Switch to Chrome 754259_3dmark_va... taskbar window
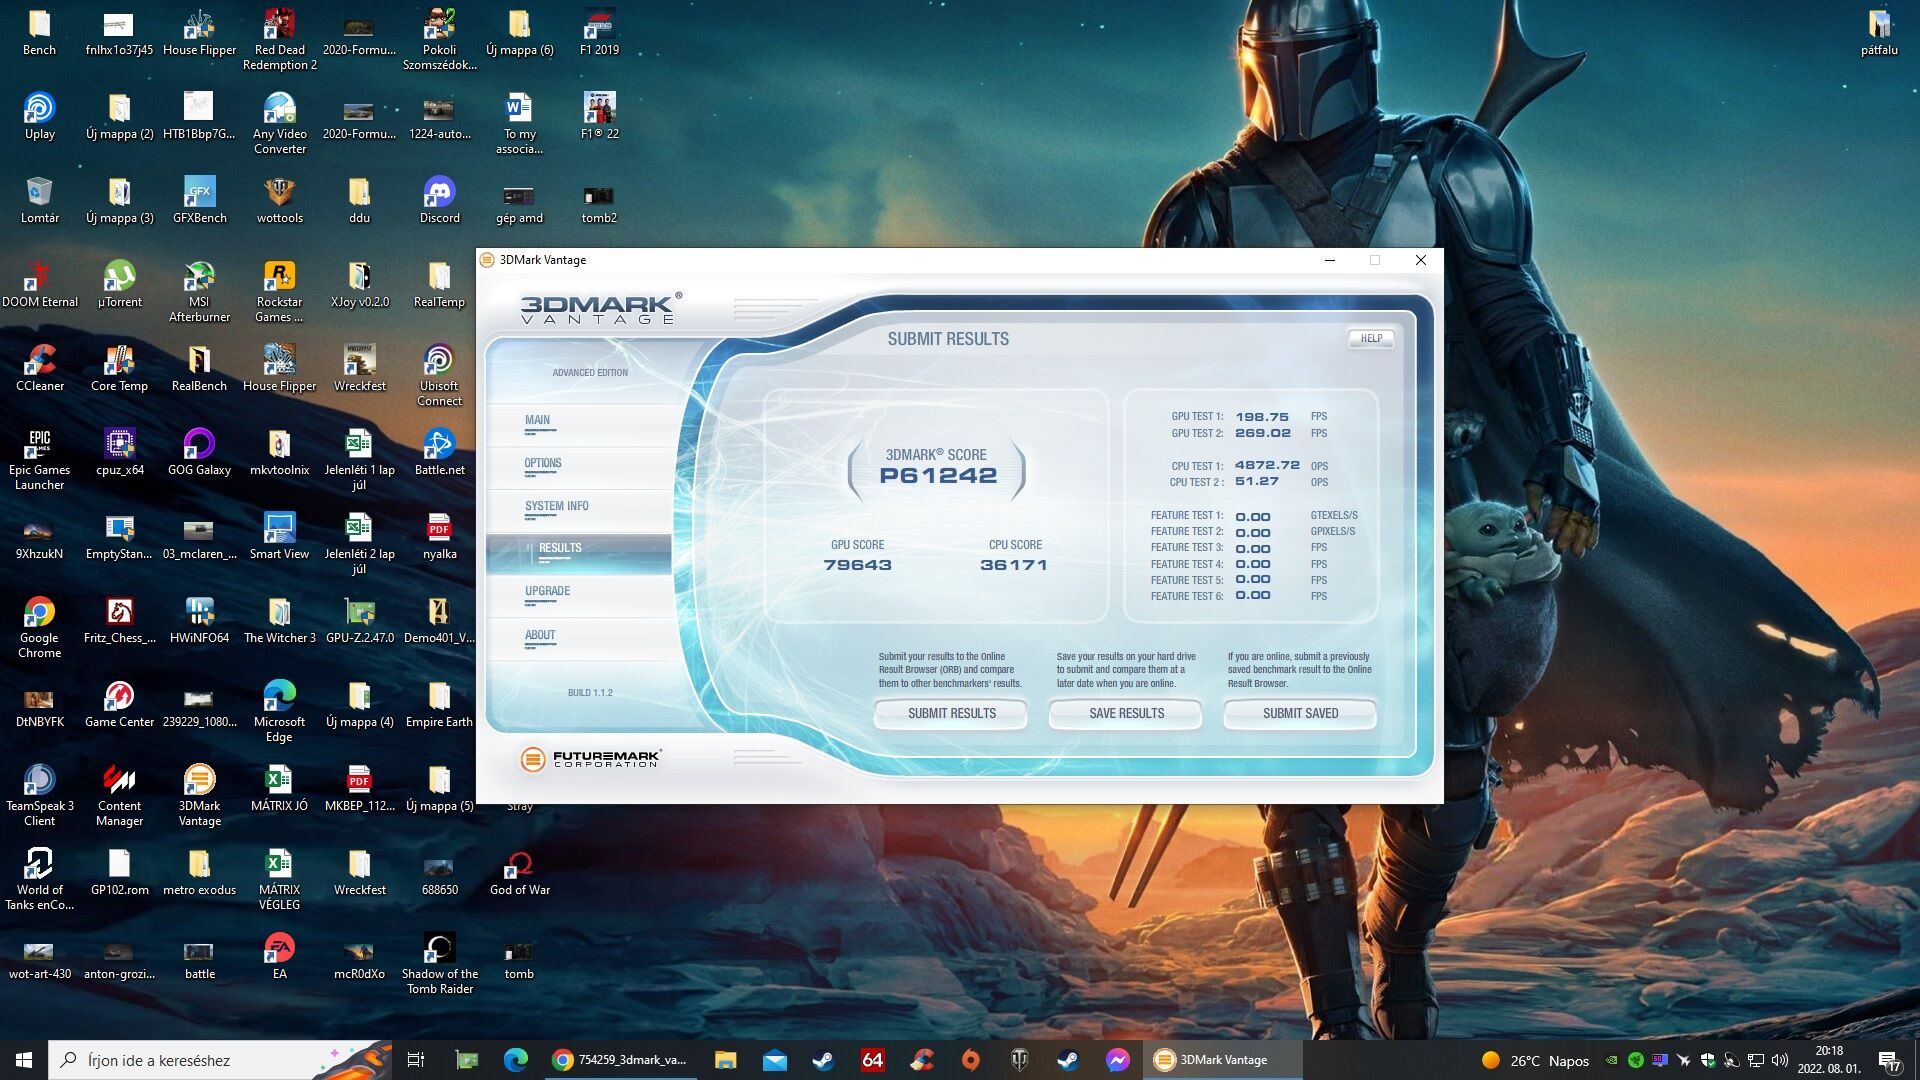Viewport: 1920px width, 1080px height. (x=620, y=1060)
